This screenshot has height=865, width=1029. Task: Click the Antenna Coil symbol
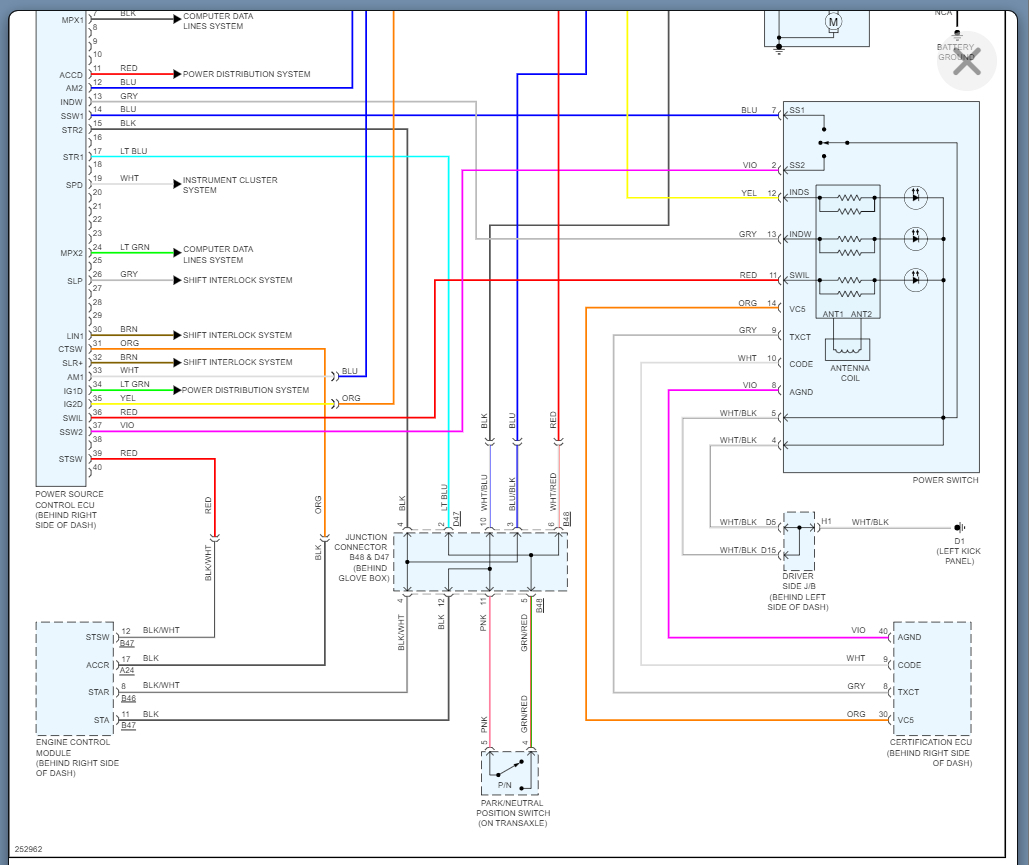click(847, 348)
